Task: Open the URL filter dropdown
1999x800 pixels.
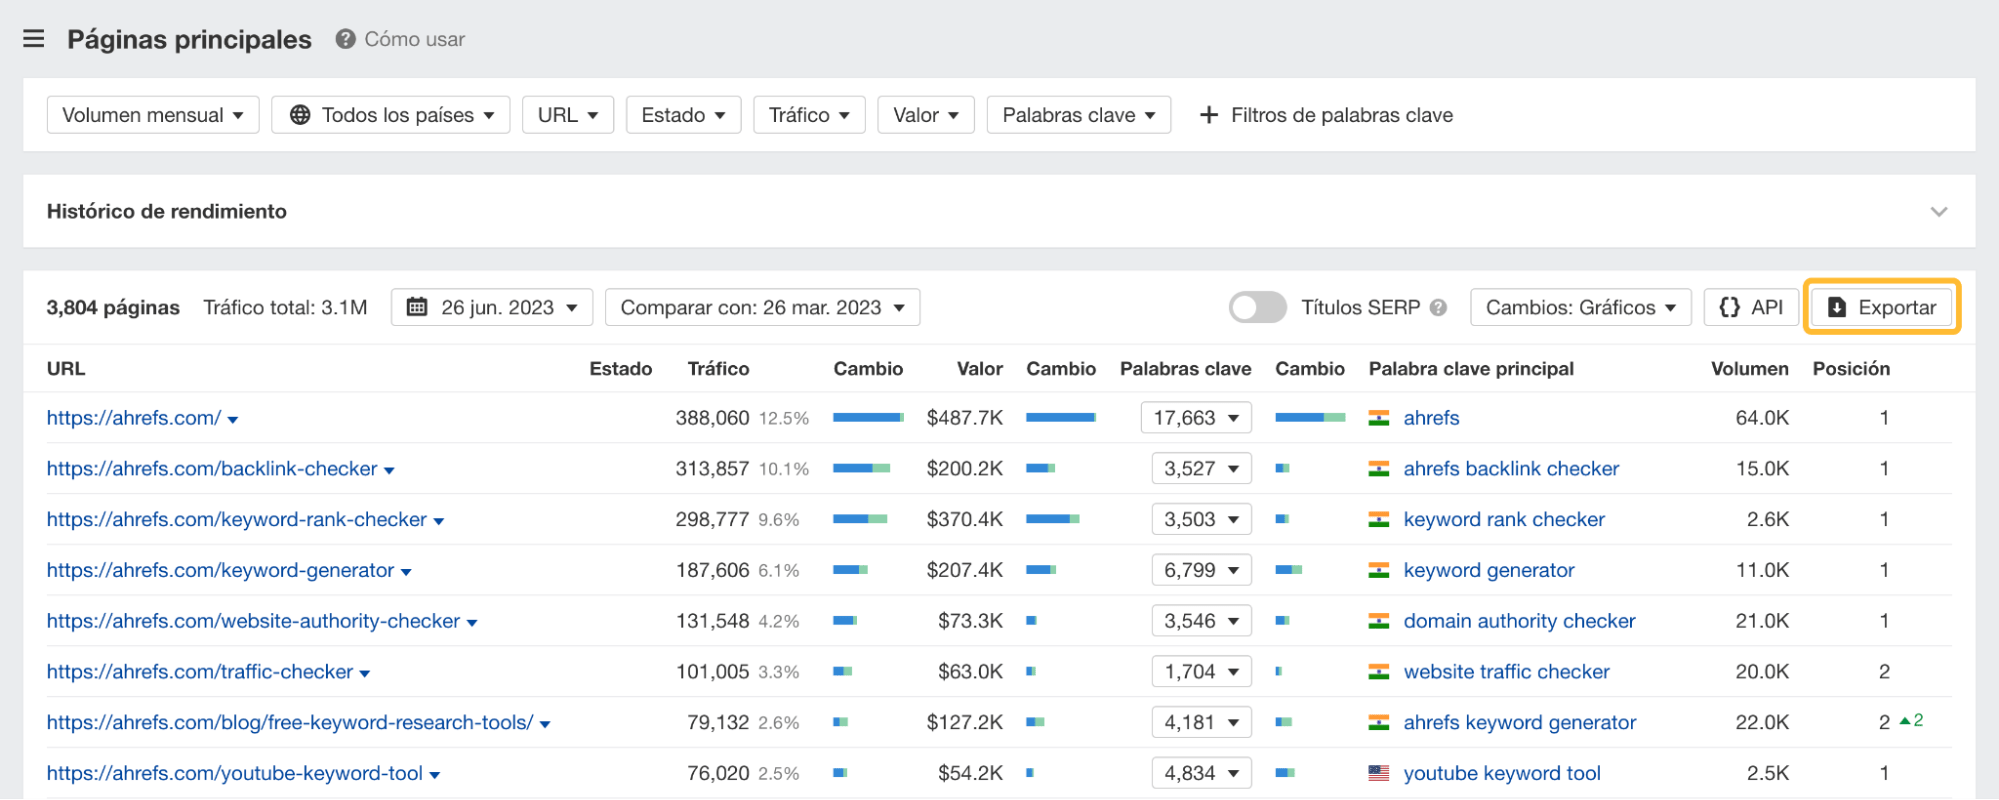Action: click(568, 115)
